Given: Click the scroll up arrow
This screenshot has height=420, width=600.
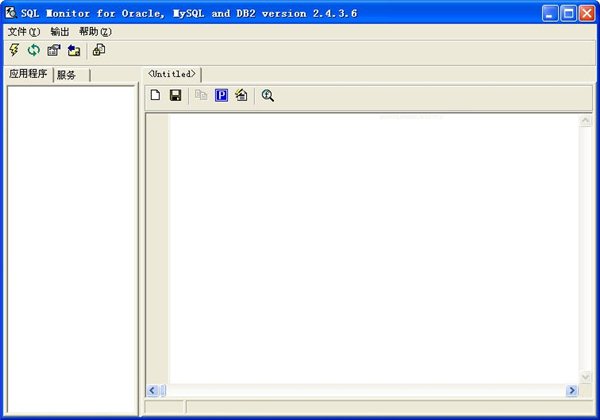Looking at the screenshot, I should click(x=585, y=121).
